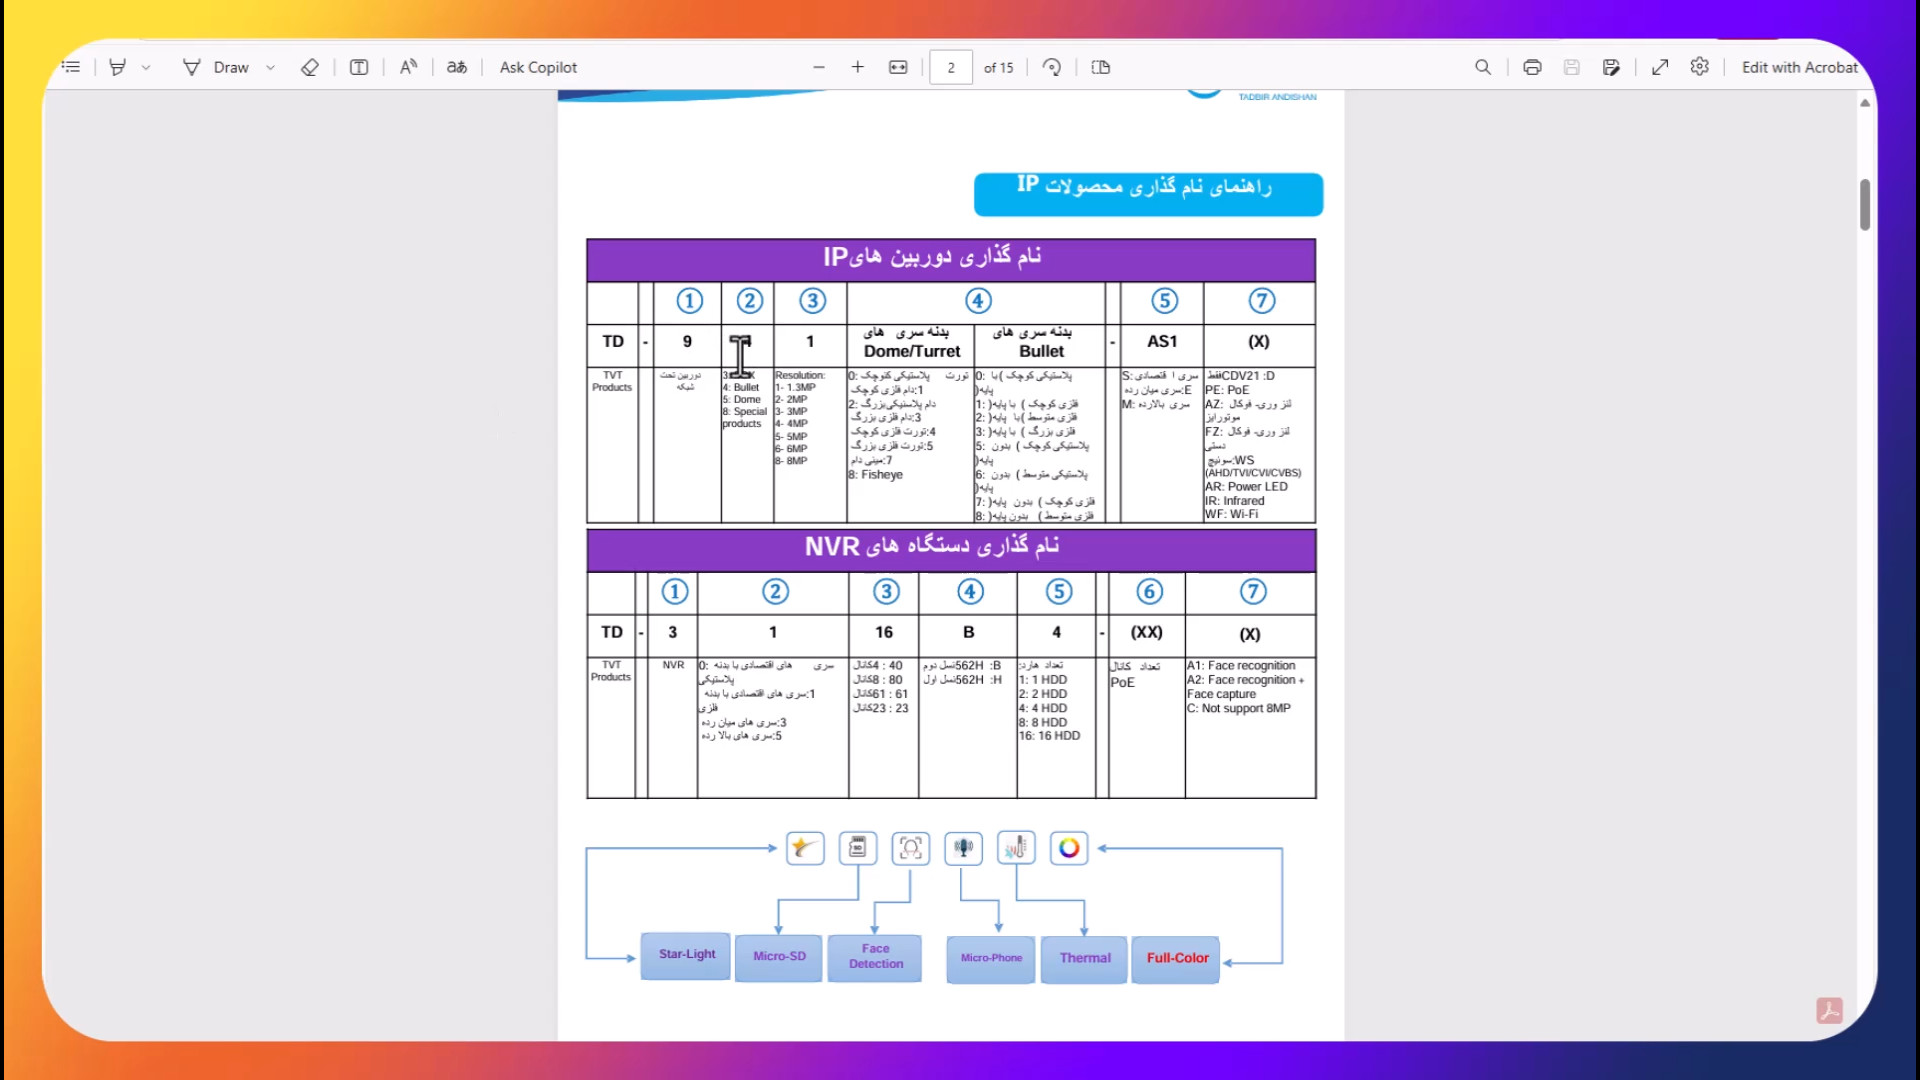Select the Eraser tool

click(310, 67)
